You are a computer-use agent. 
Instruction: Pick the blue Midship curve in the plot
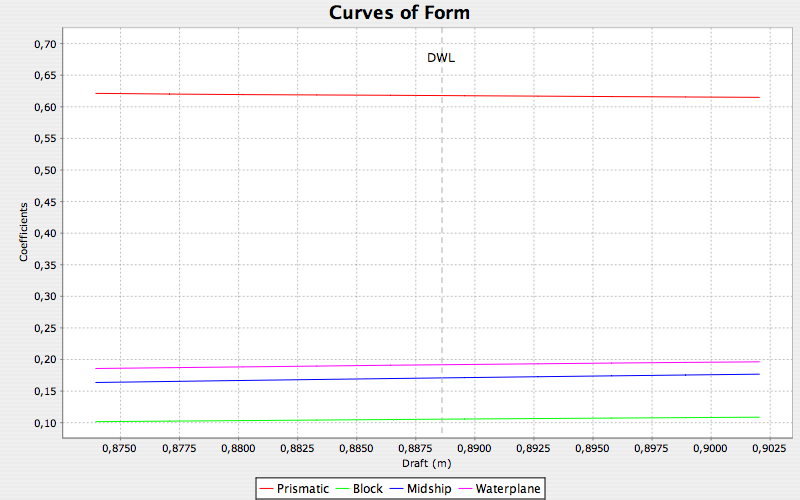pyautogui.click(x=300, y=379)
